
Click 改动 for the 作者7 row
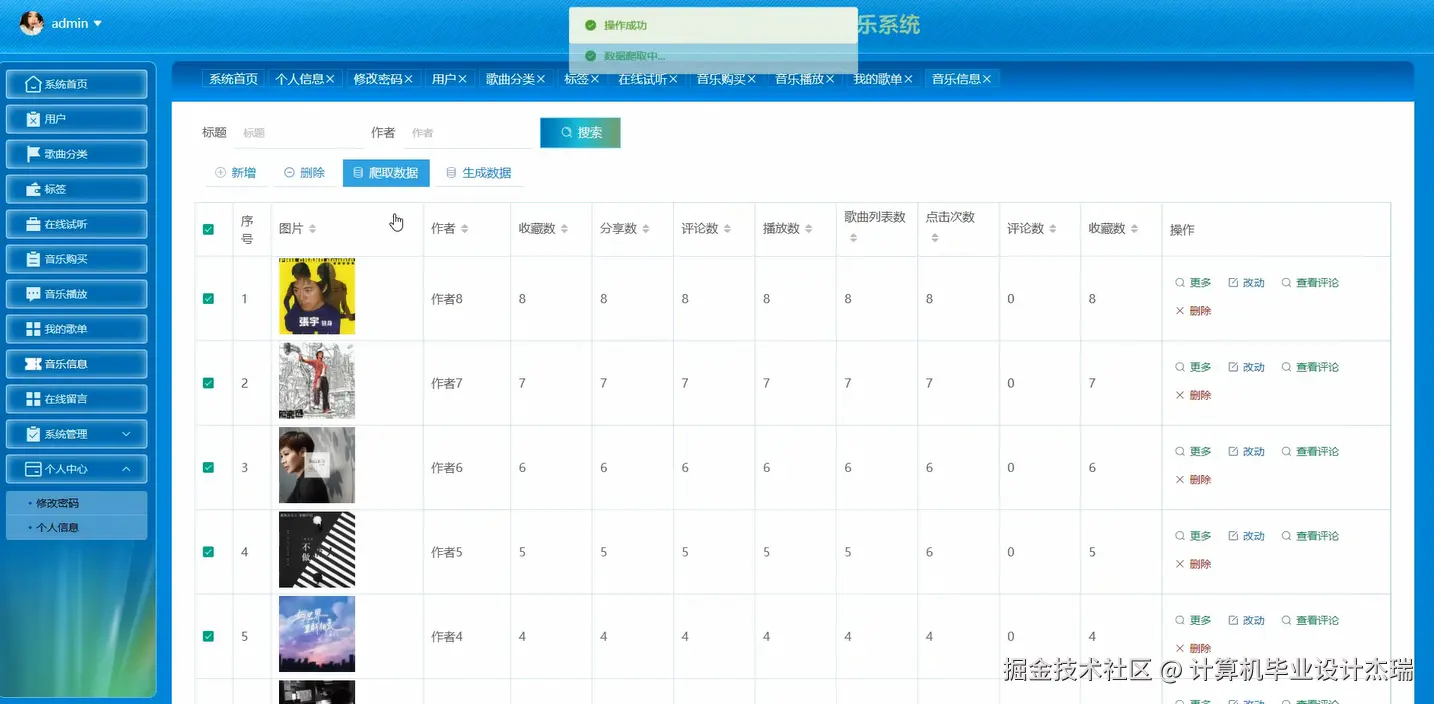(x=1246, y=367)
